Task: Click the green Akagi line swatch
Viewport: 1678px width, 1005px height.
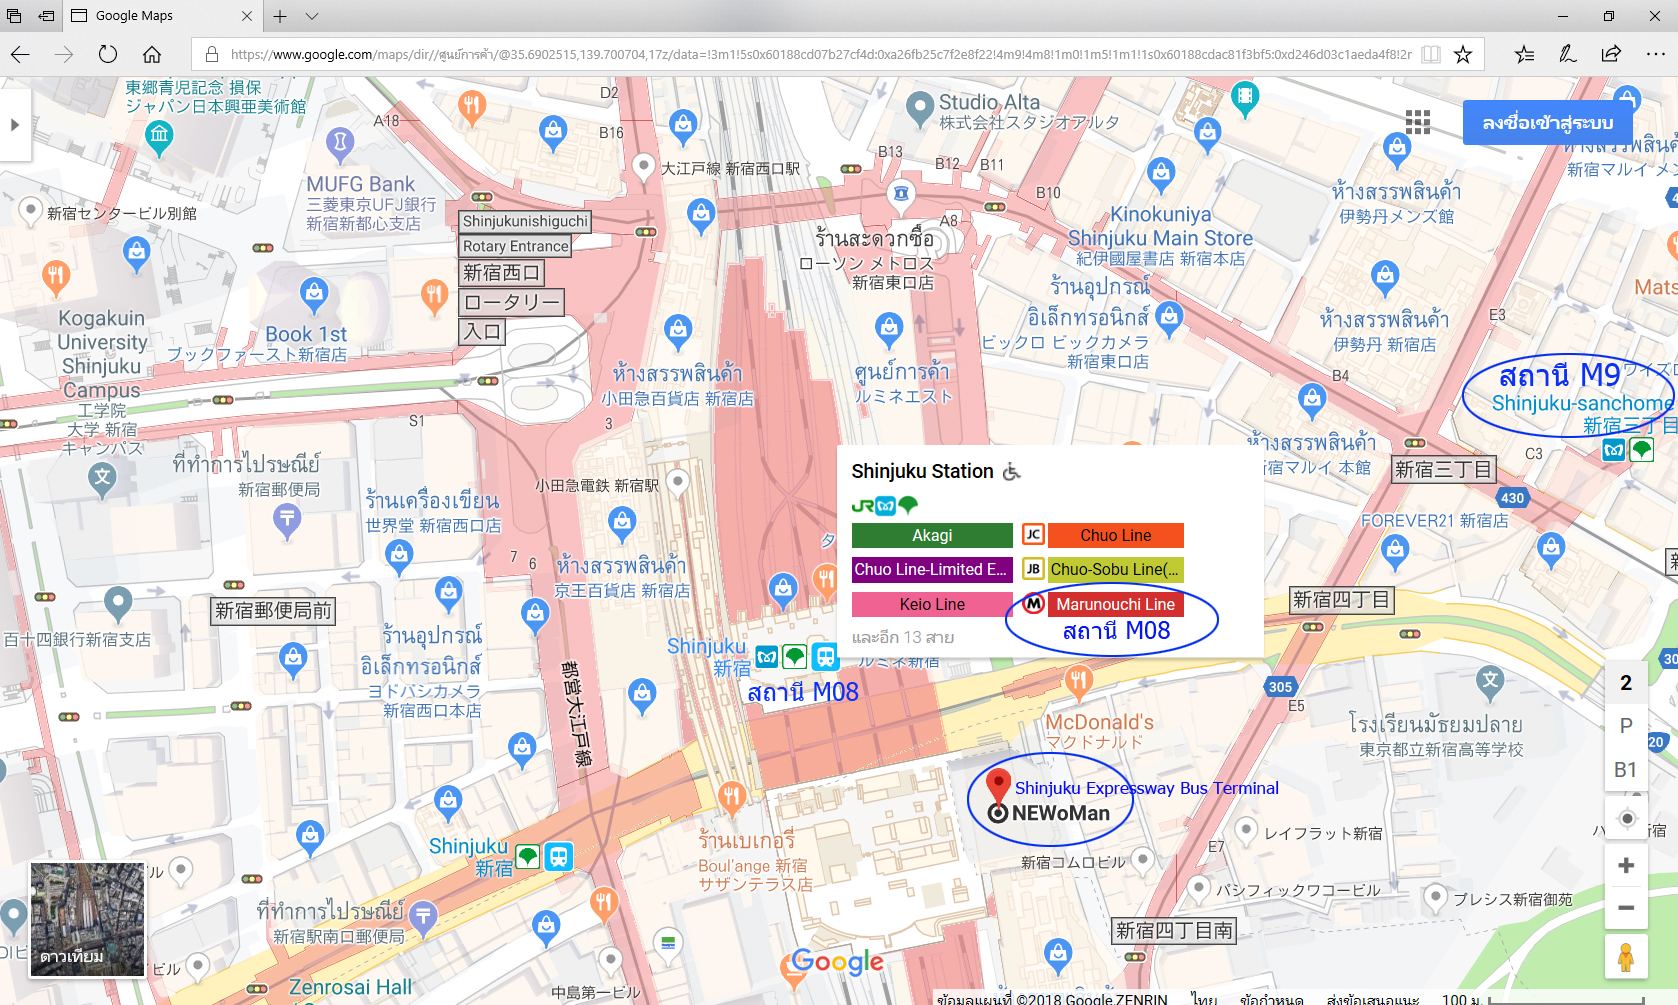Action: (932, 535)
